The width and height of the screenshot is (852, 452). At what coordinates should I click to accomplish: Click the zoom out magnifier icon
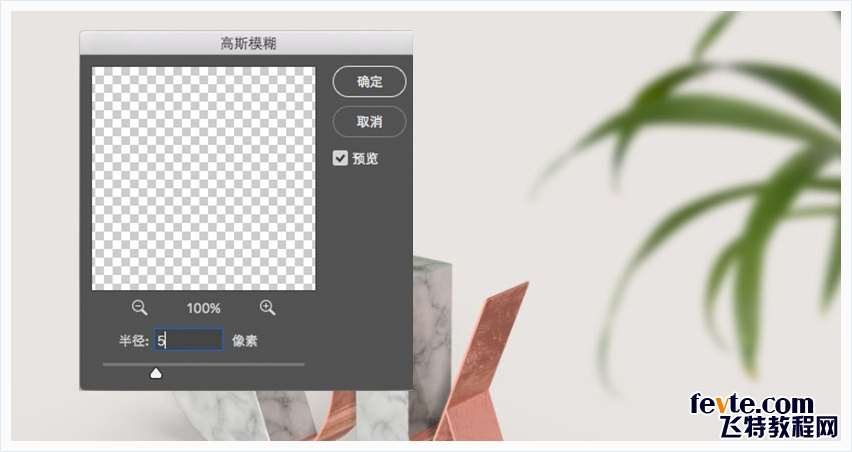(139, 307)
